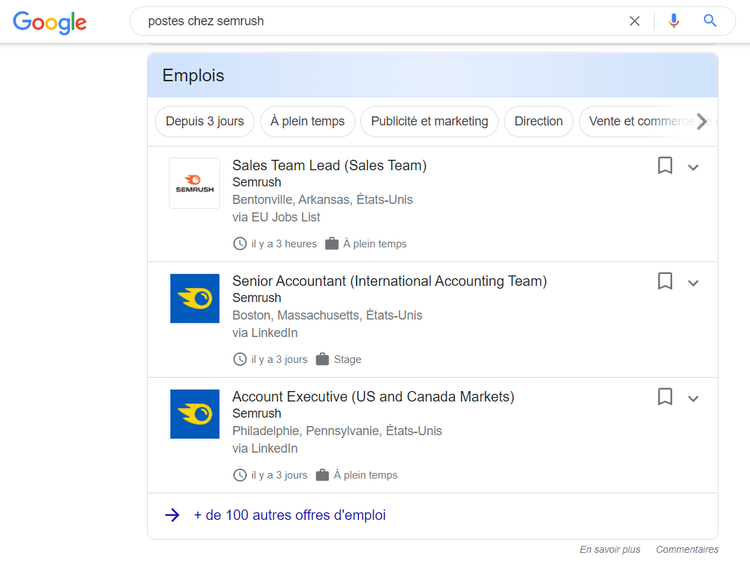750x569 pixels.
Task: Click 'via EU Jobs List' source text
Action: click(276, 218)
